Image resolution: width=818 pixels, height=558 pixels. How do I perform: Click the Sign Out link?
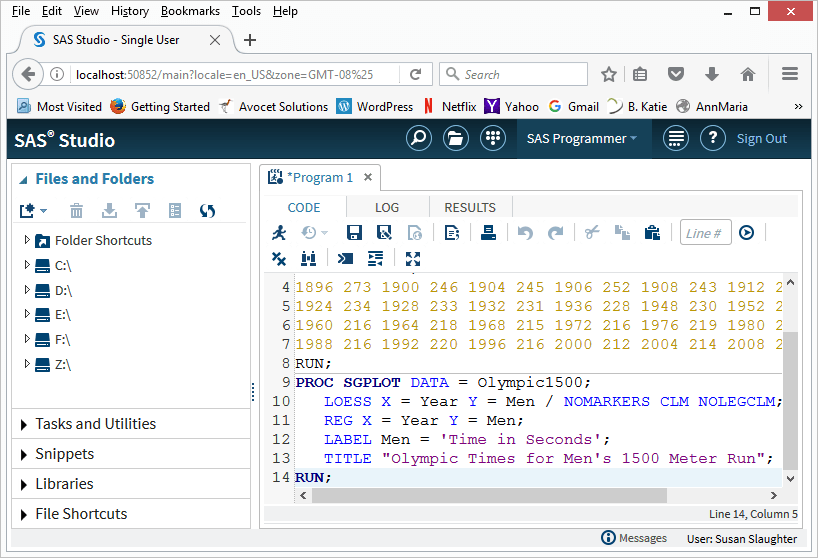[762, 139]
